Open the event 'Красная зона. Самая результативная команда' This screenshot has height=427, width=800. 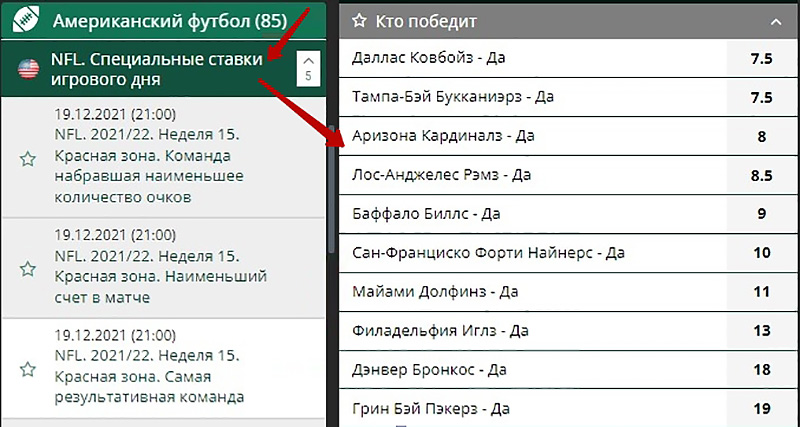tap(163, 368)
